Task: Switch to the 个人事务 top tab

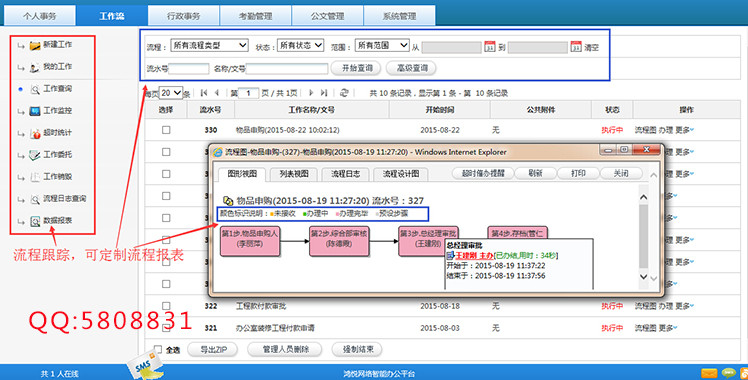Action: click(x=40, y=16)
